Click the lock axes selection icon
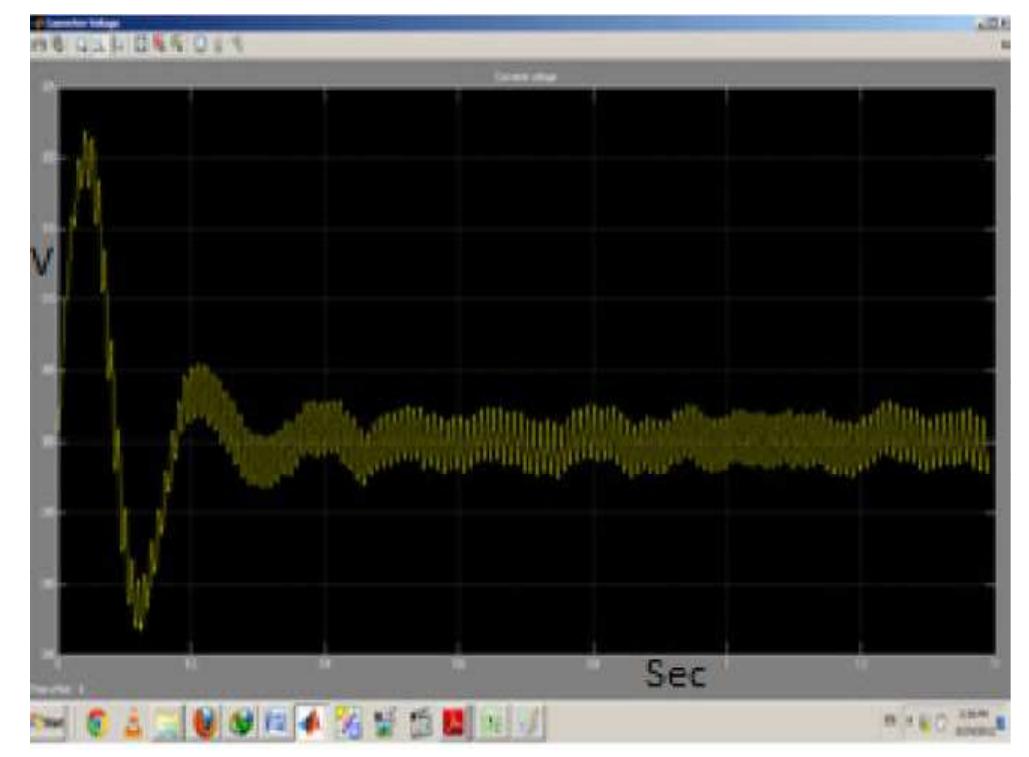 point(219,44)
